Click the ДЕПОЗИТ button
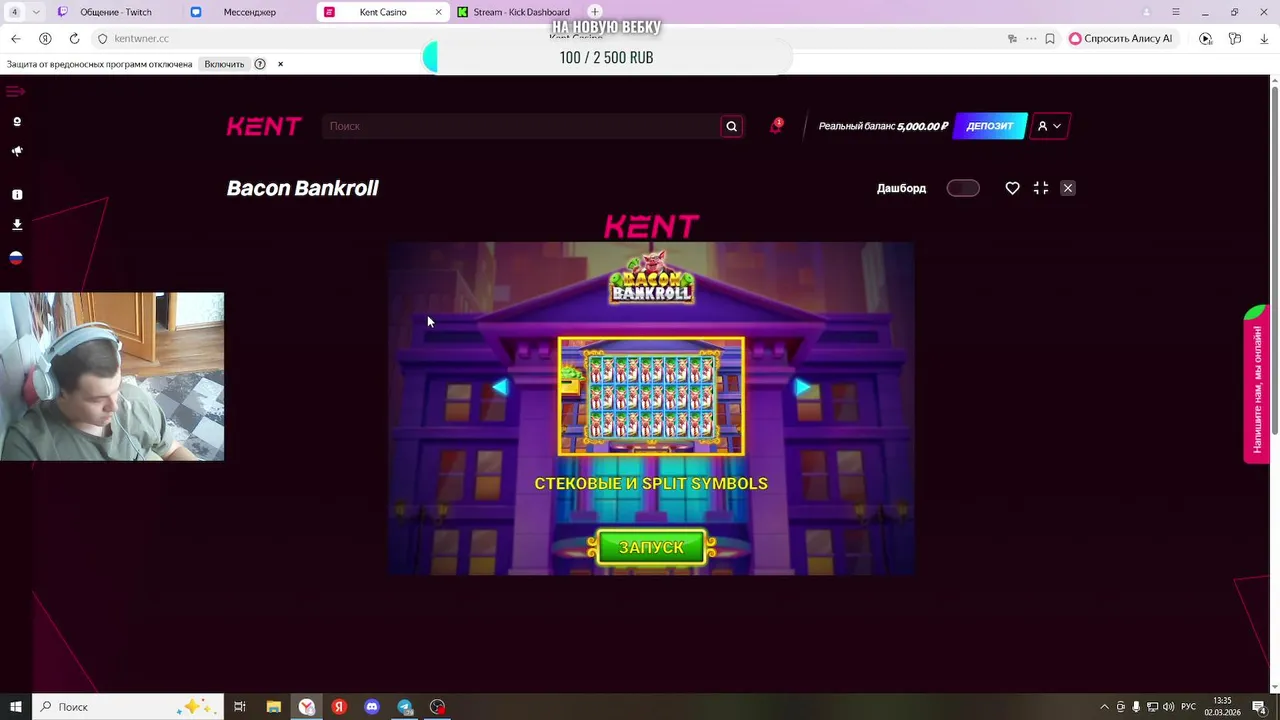 pyautogui.click(x=990, y=126)
